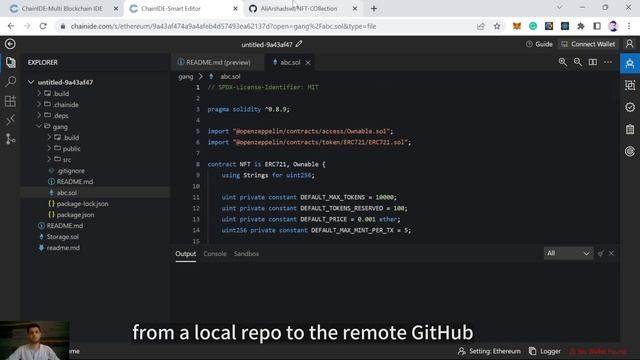
Task: Open editor more actions ellipsis
Action: [x=608, y=62]
